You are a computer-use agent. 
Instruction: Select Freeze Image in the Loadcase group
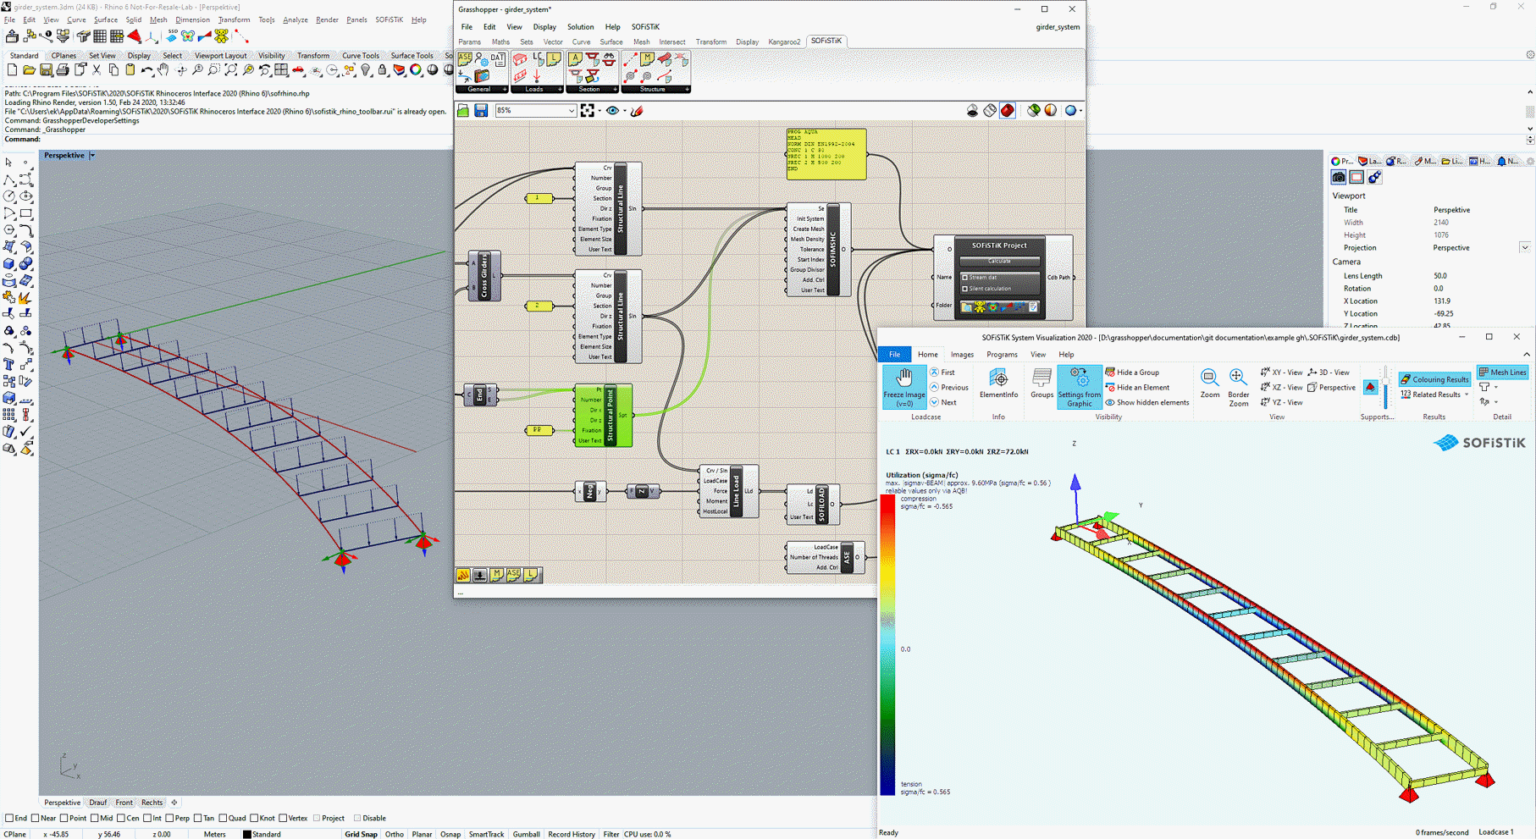click(903, 388)
